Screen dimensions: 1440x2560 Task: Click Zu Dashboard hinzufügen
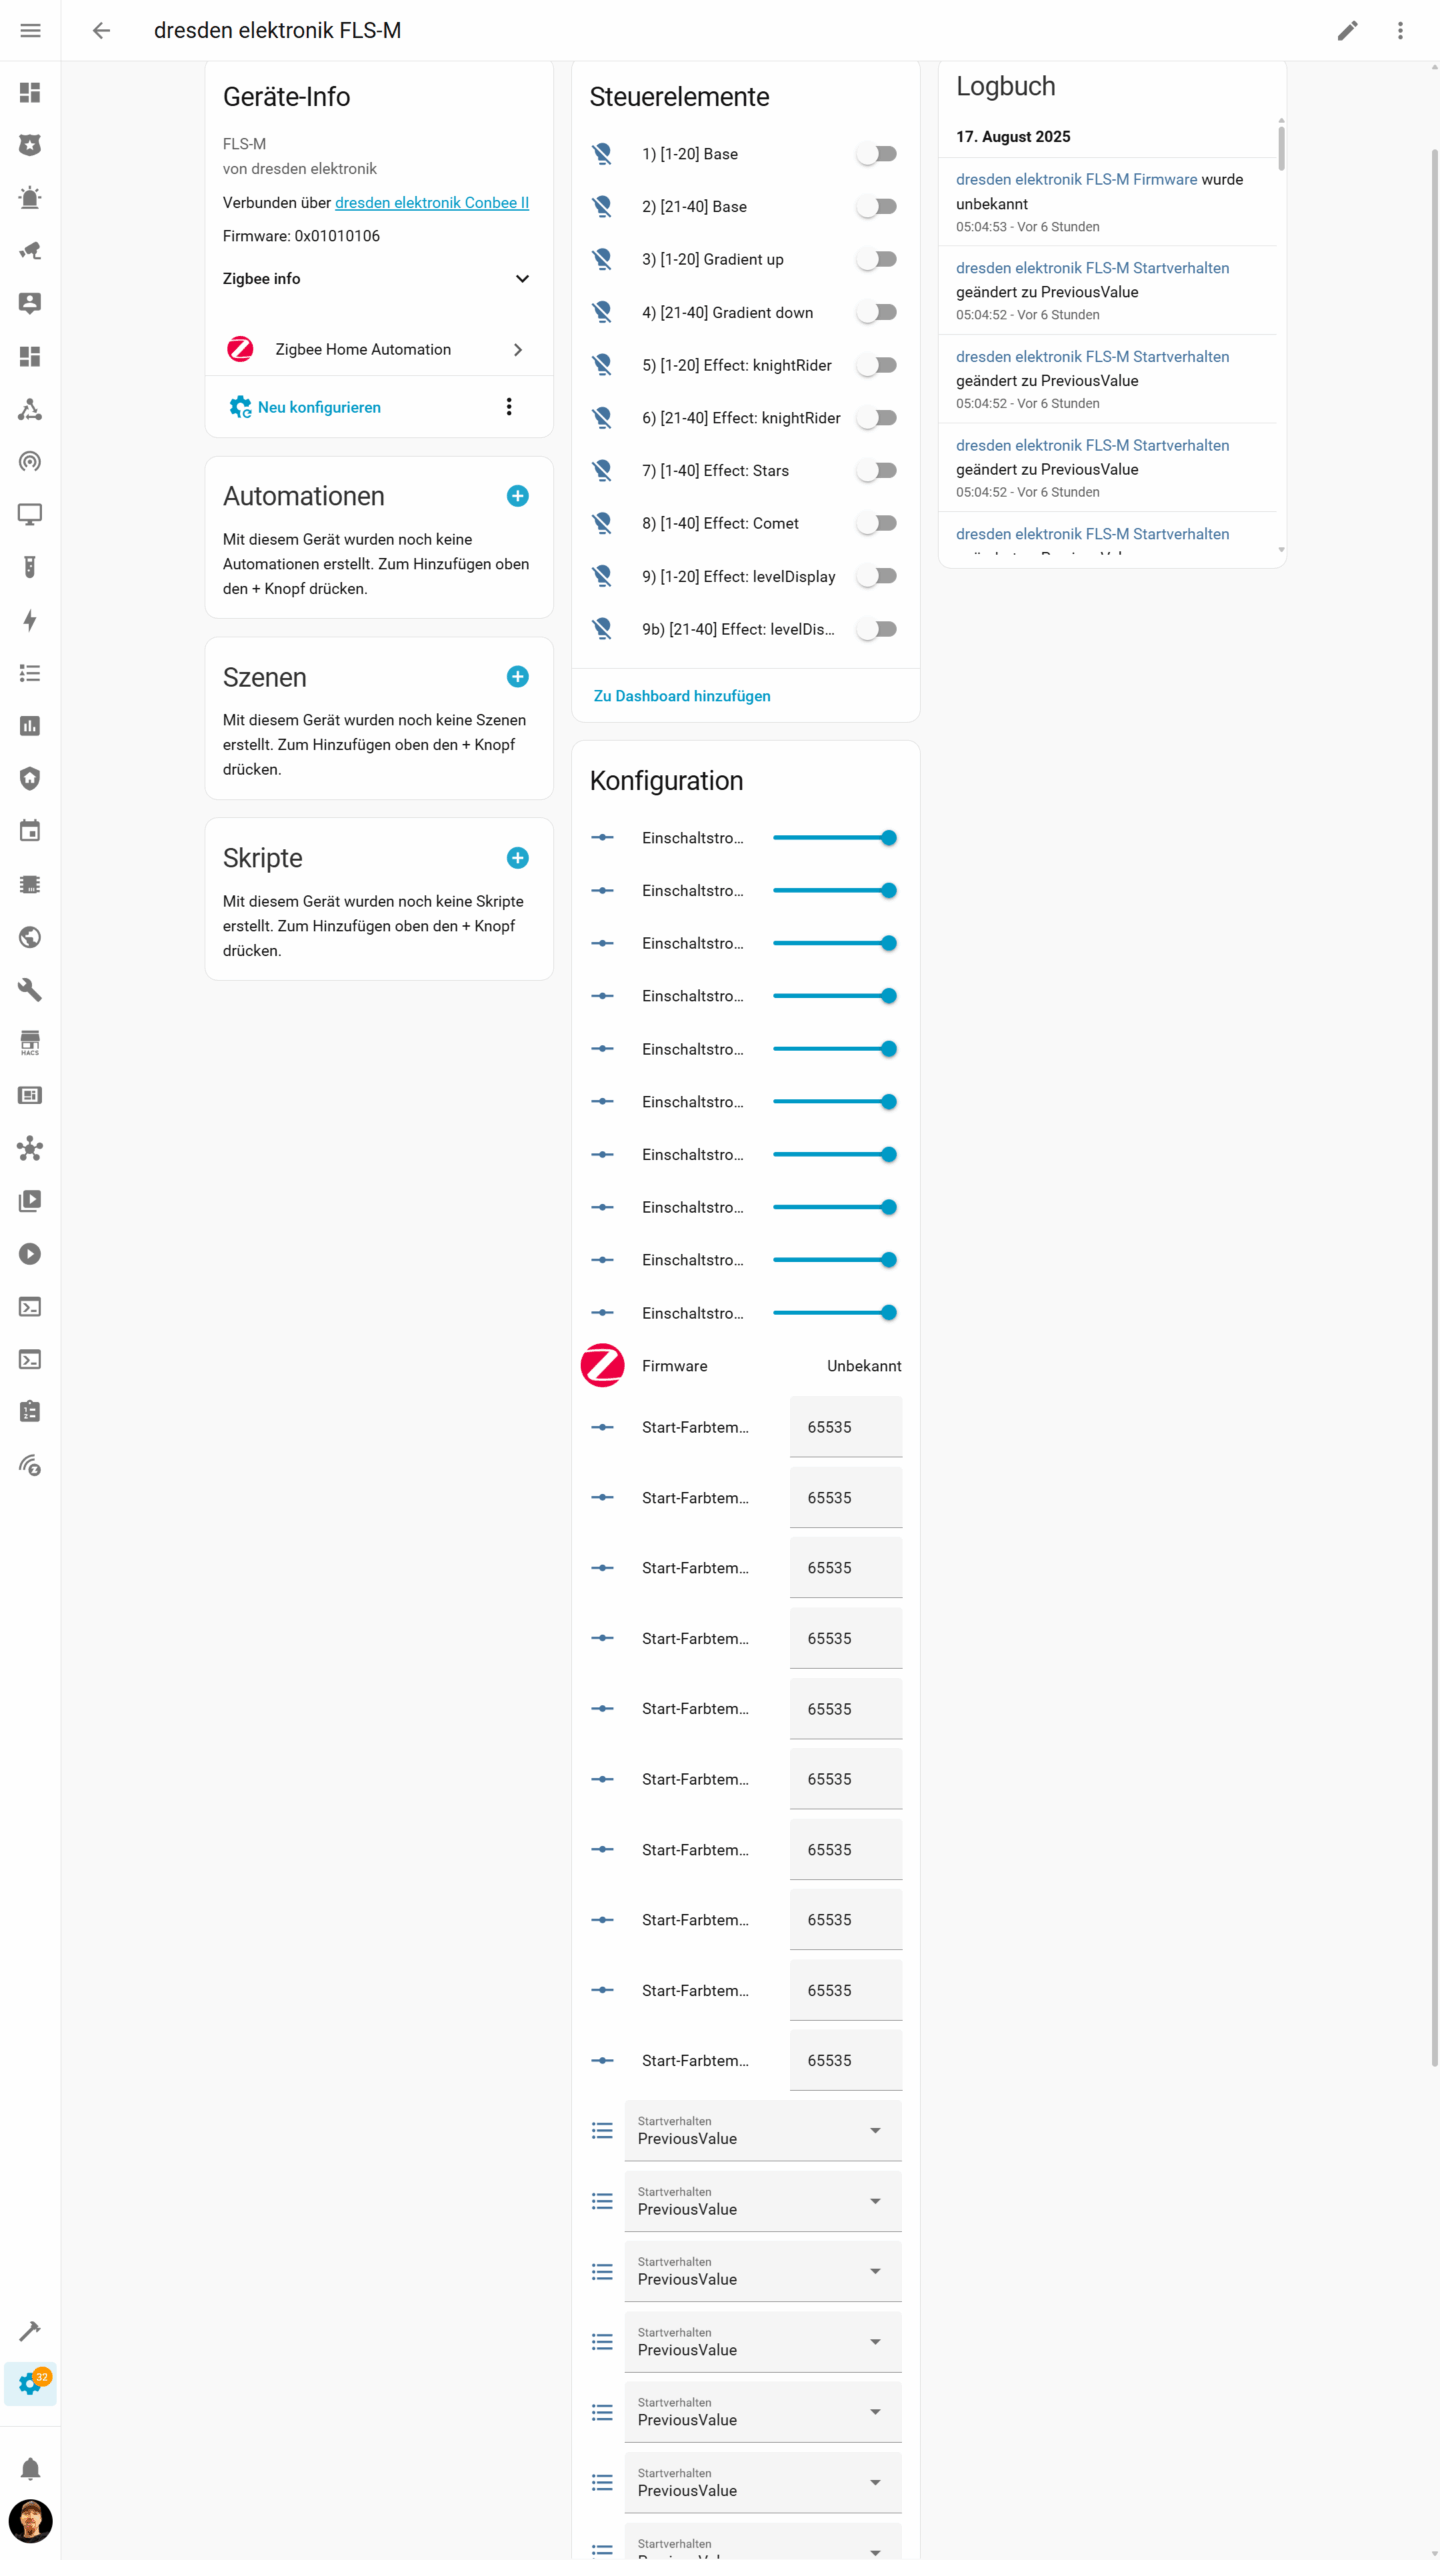(682, 696)
